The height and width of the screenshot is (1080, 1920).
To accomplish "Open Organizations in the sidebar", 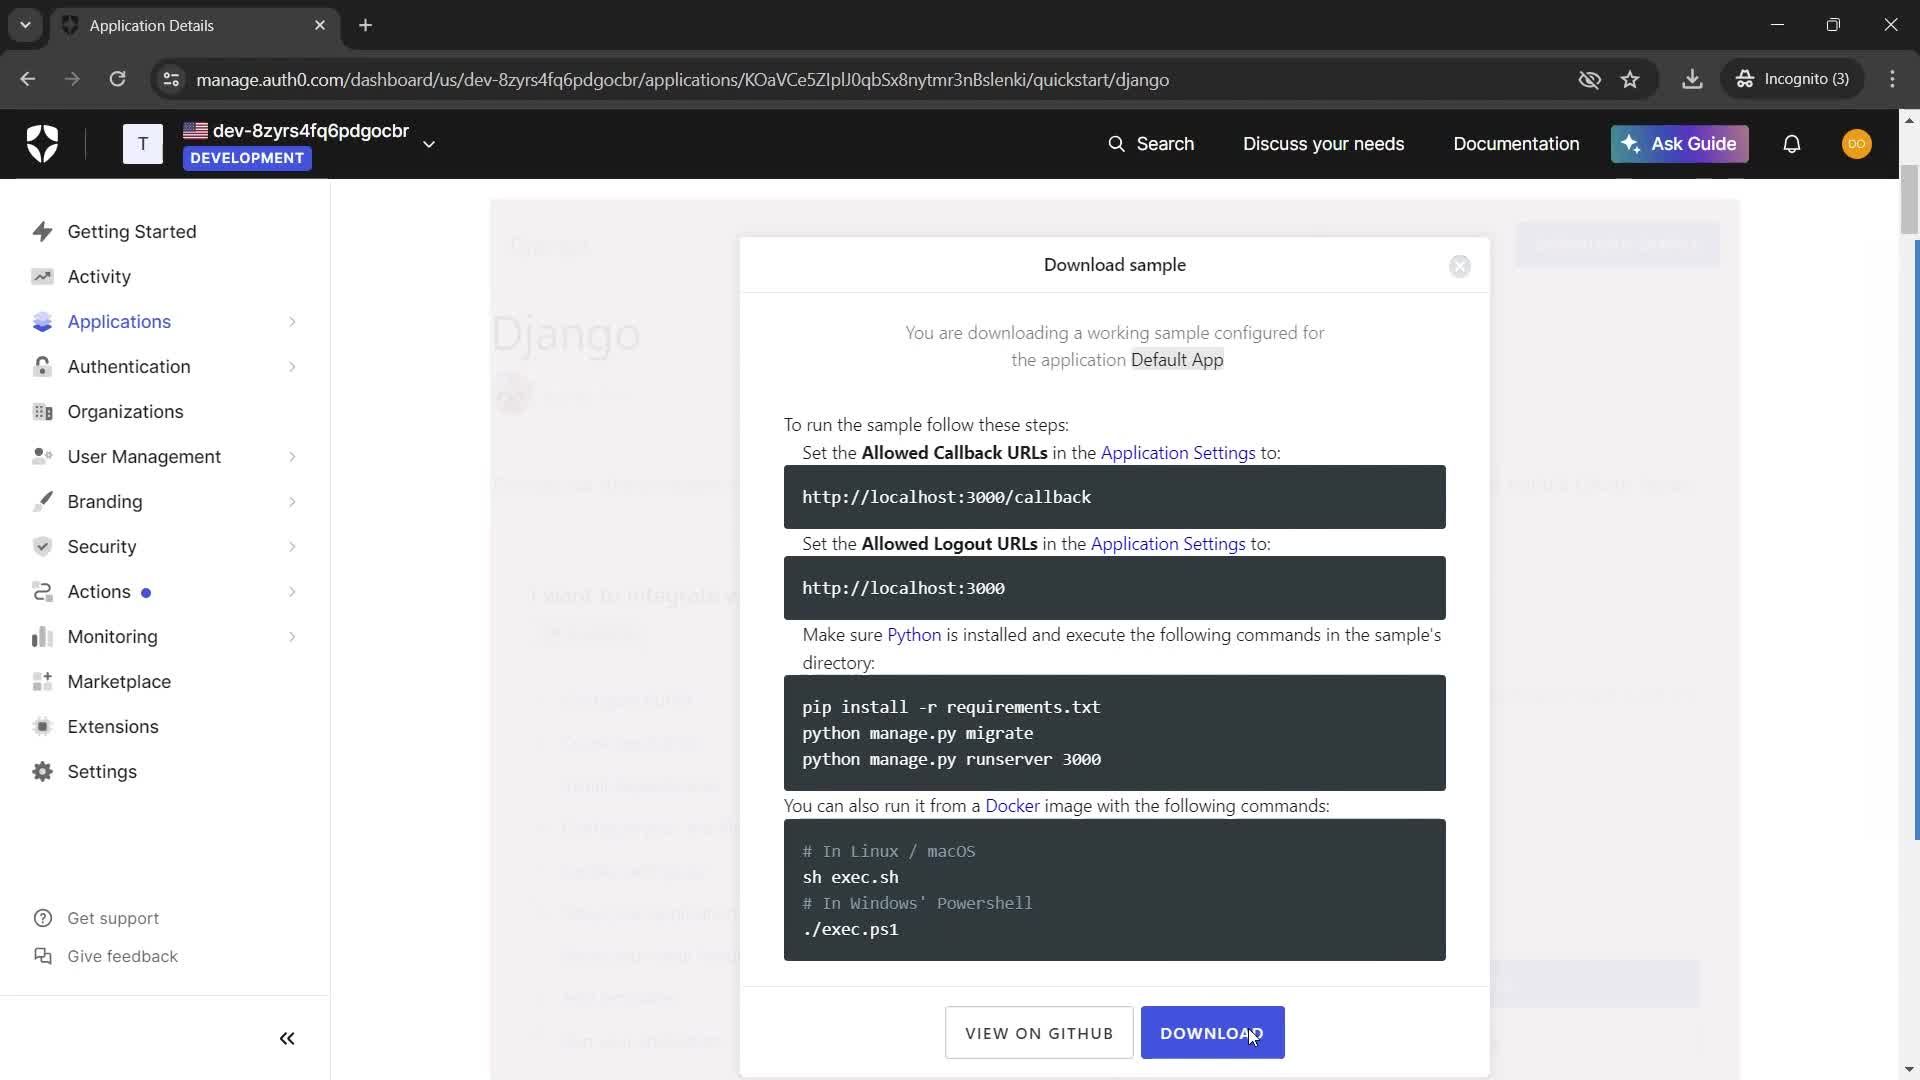I will tap(125, 412).
